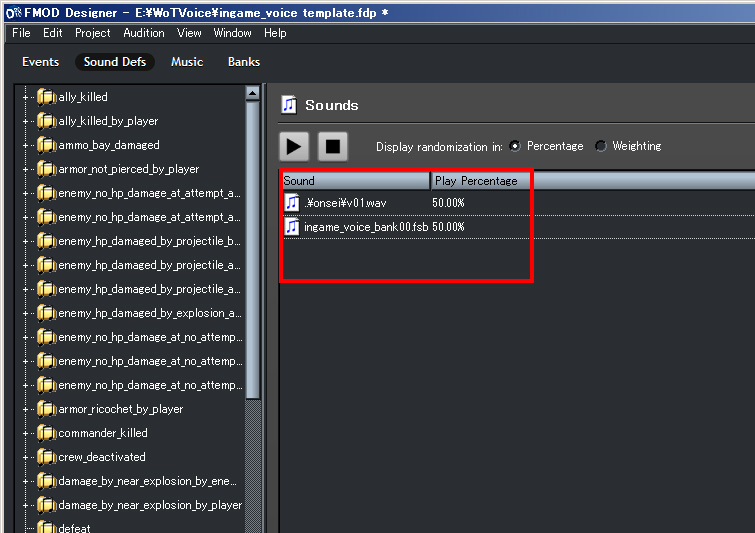The image size is (755, 533).
Task: Click the 50.00% value of ingame_voice_bank00.fsb
Action: pyautogui.click(x=448, y=227)
